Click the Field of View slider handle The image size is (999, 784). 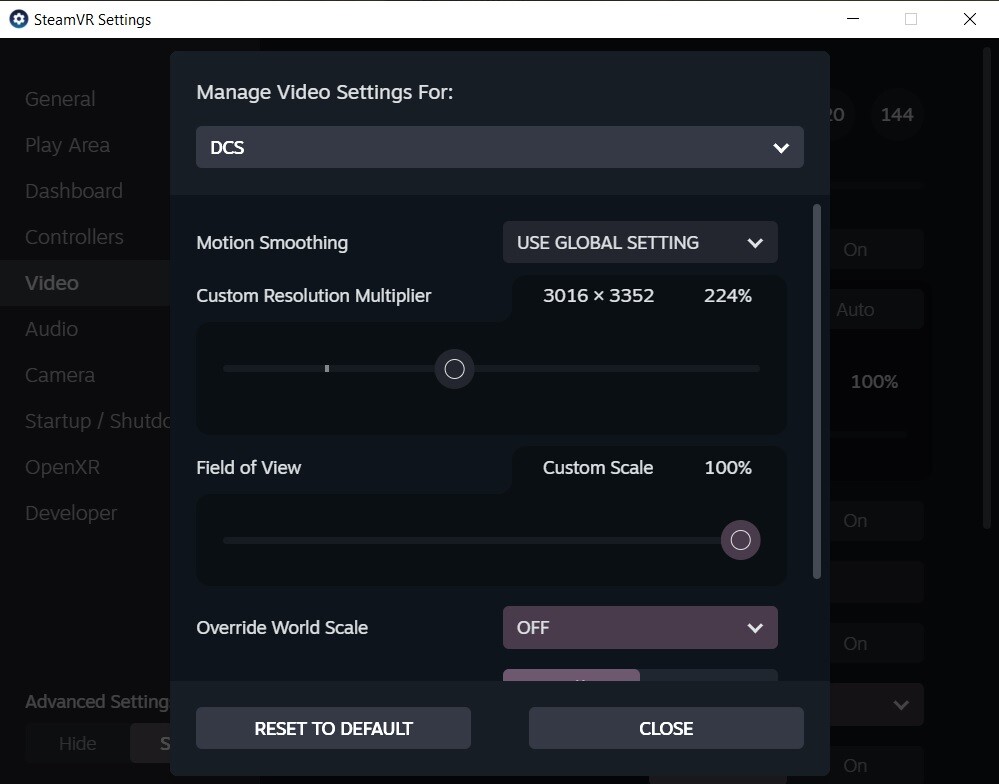[x=740, y=540]
